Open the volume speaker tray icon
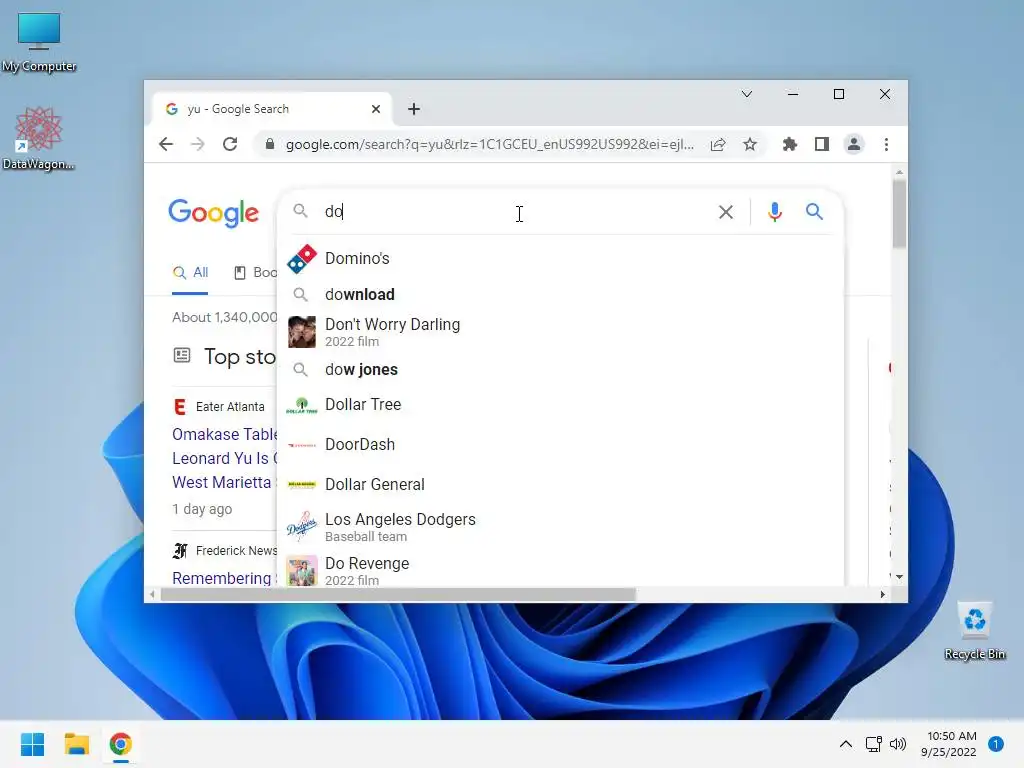This screenshot has width=1024, height=768. point(898,744)
